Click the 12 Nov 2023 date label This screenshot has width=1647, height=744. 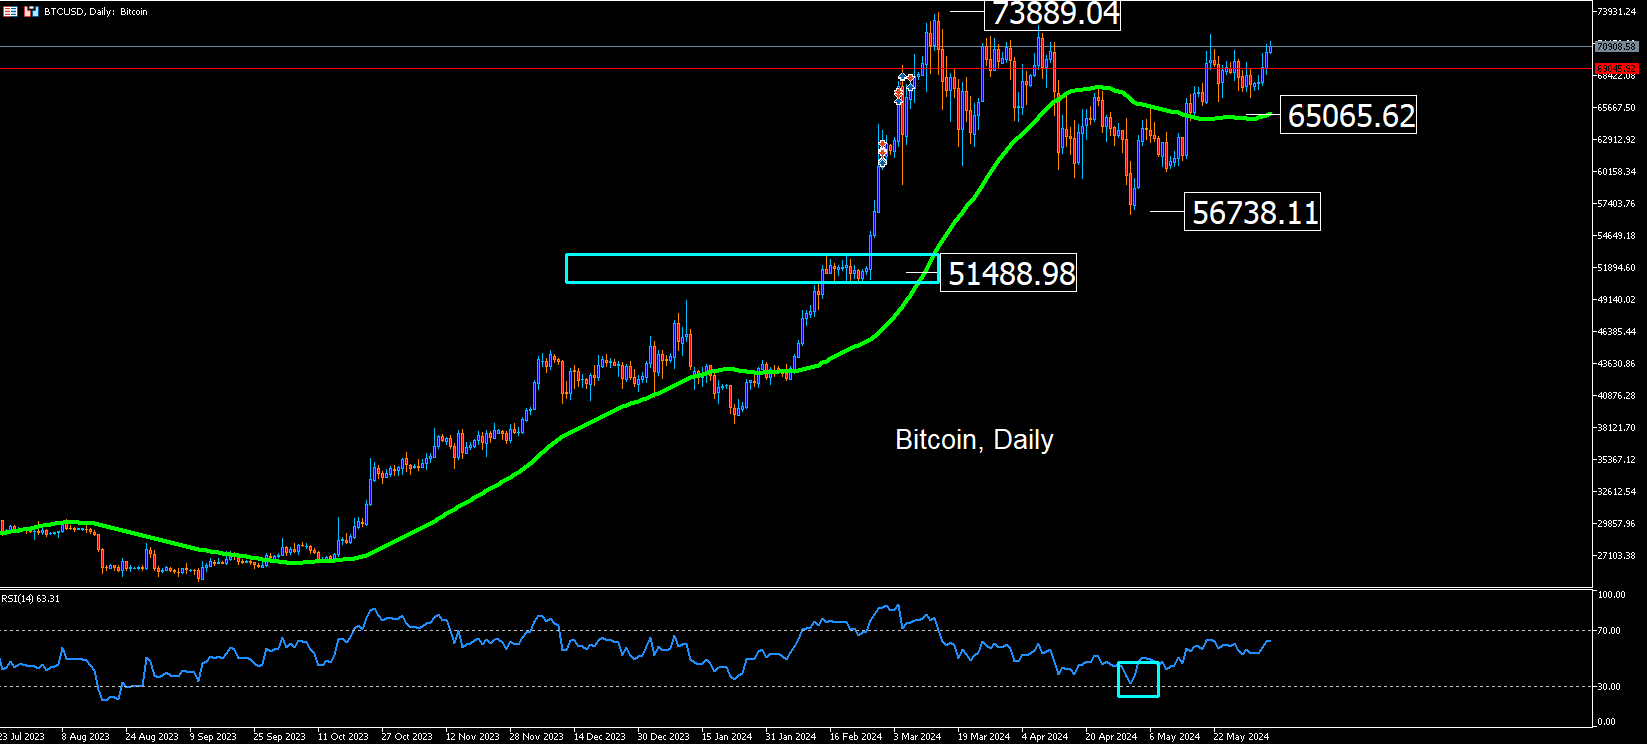click(472, 737)
